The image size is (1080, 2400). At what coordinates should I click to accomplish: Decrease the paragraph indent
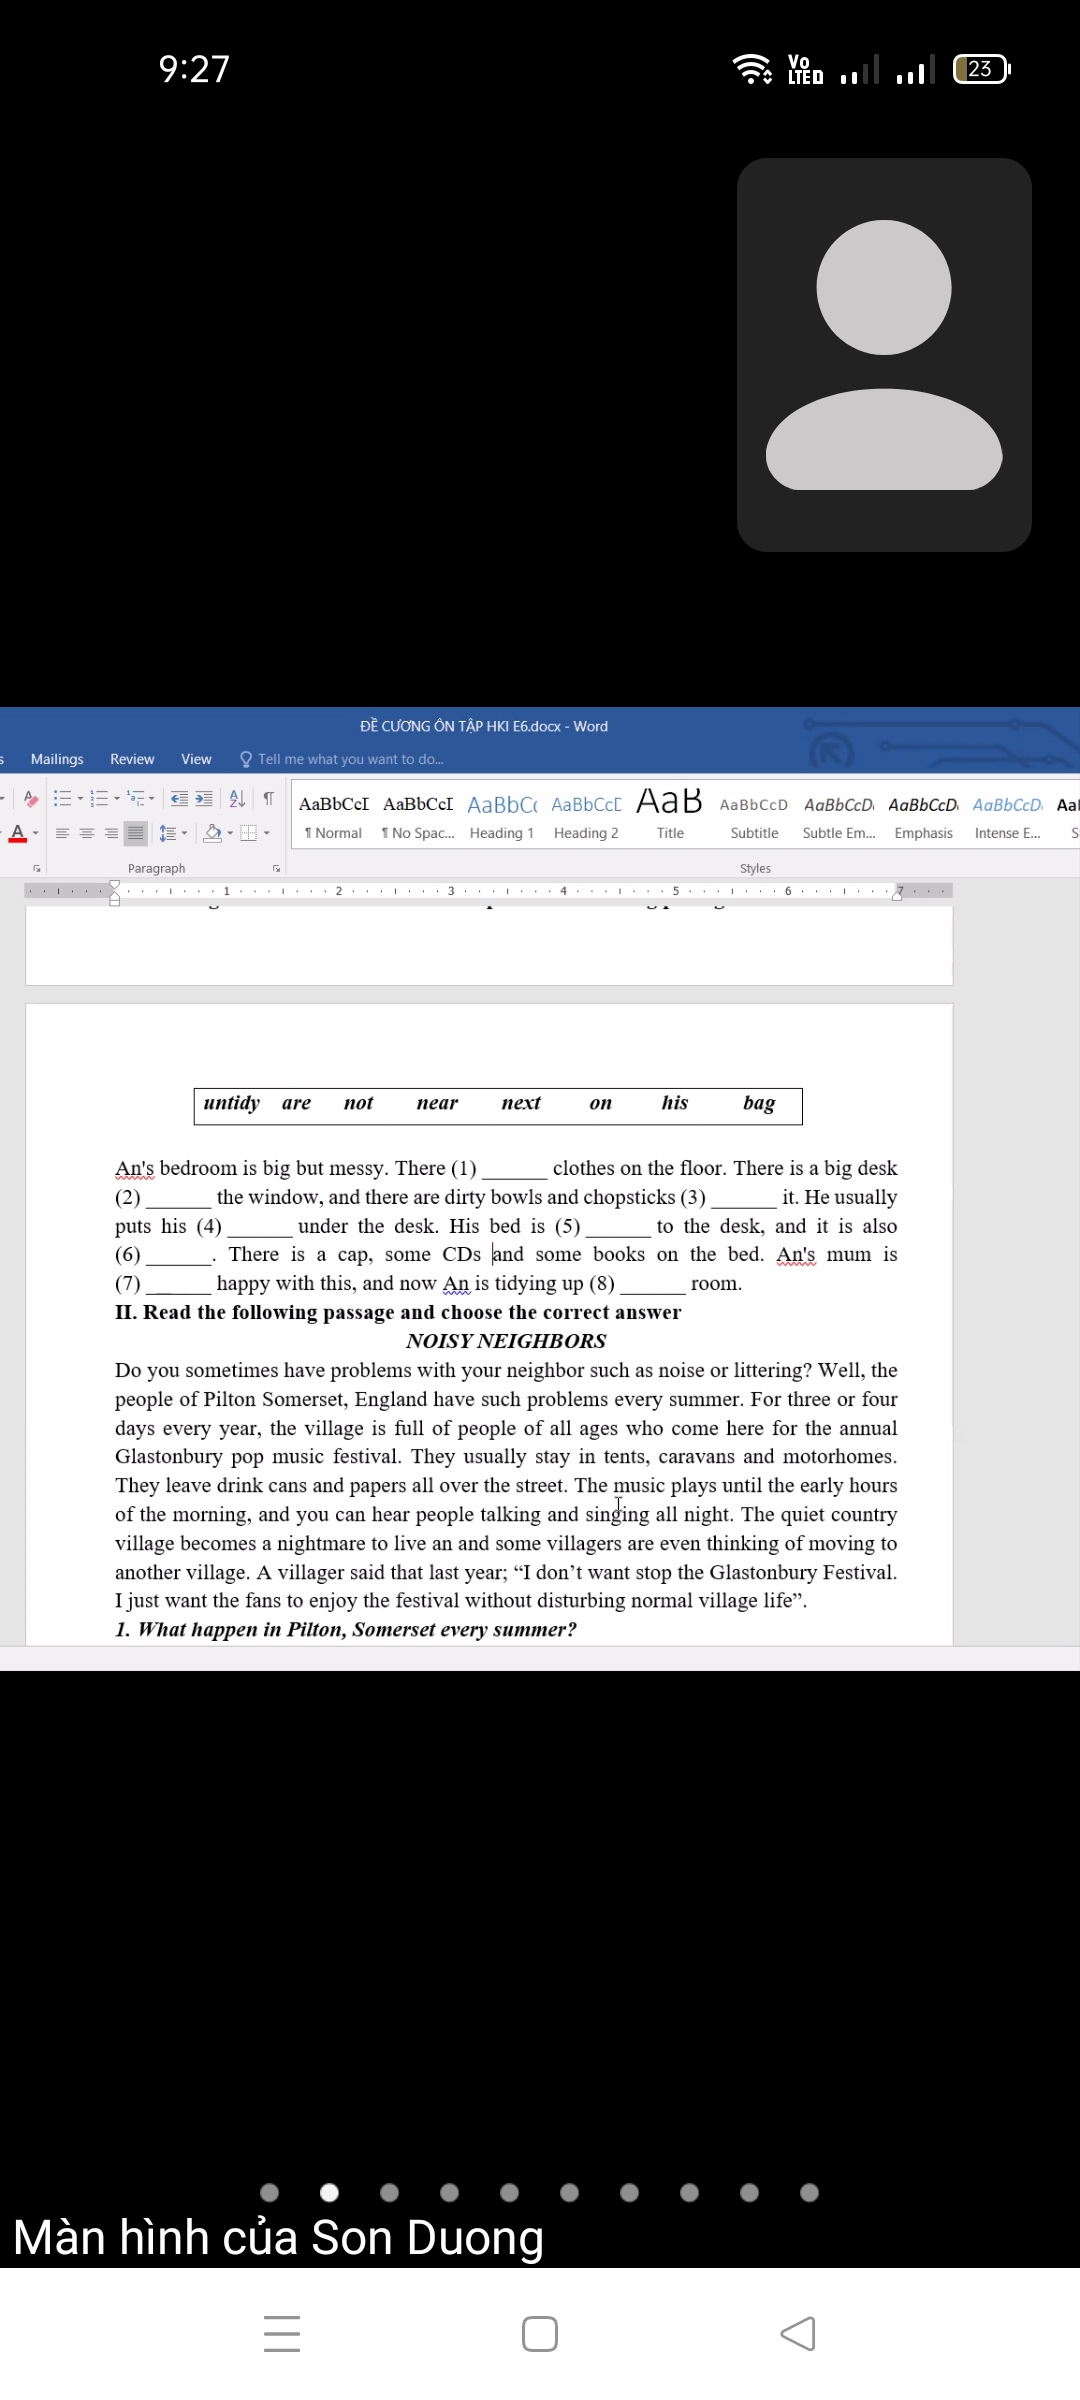pyautogui.click(x=179, y=799)
